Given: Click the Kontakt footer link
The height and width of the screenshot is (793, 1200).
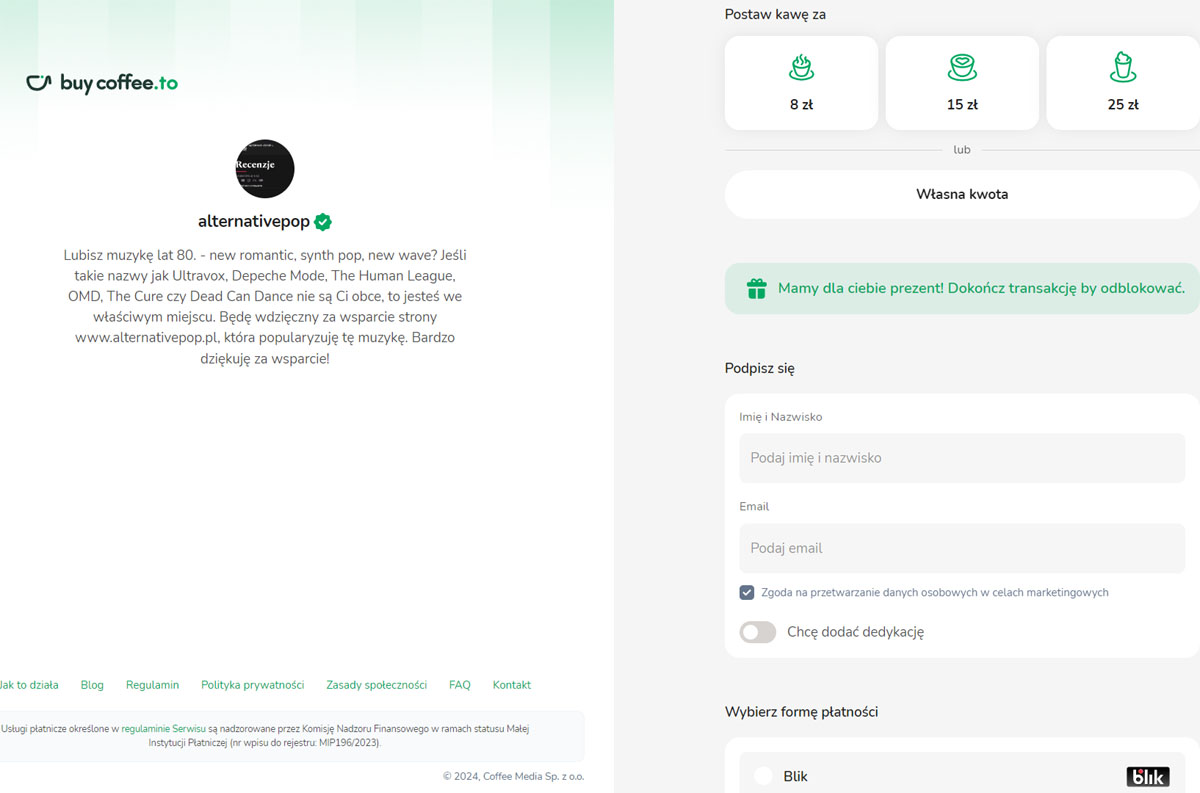Looking at the screenshot, I should [512, 685].
